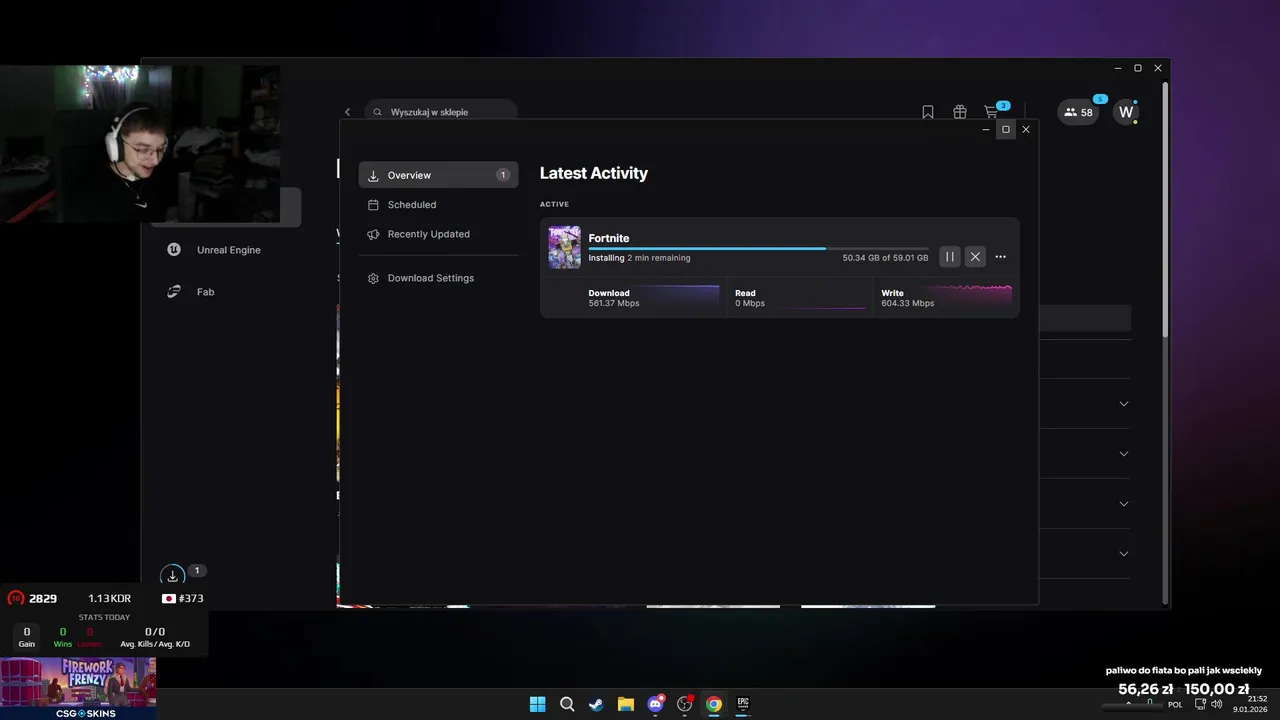Open File Explorer from the taskbar
The height and width of the screenshot is (720, 1280).
pos(625,704)
